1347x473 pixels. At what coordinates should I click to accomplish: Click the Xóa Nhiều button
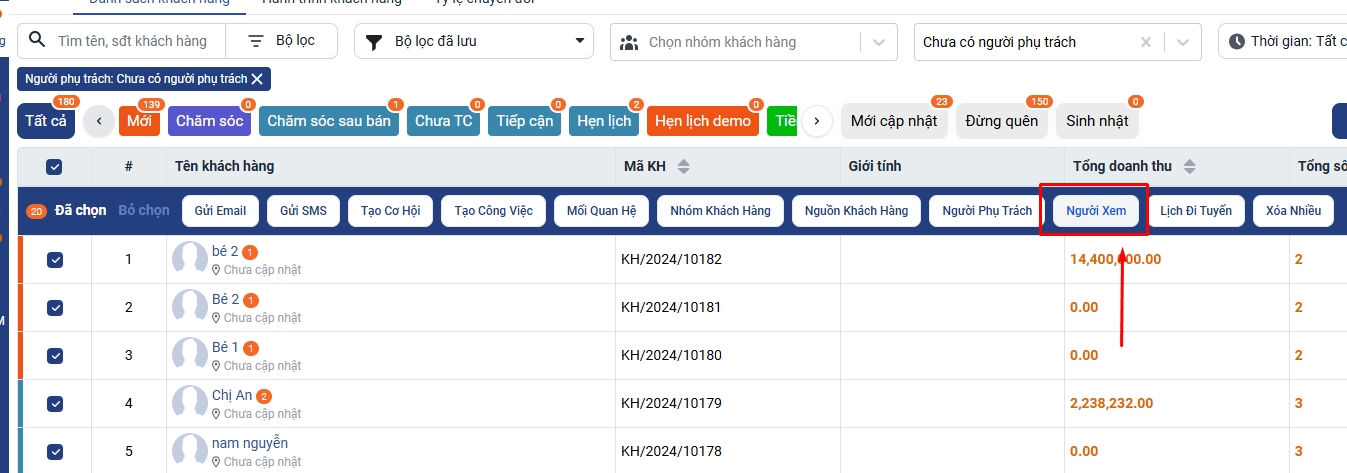[1294, 211]
